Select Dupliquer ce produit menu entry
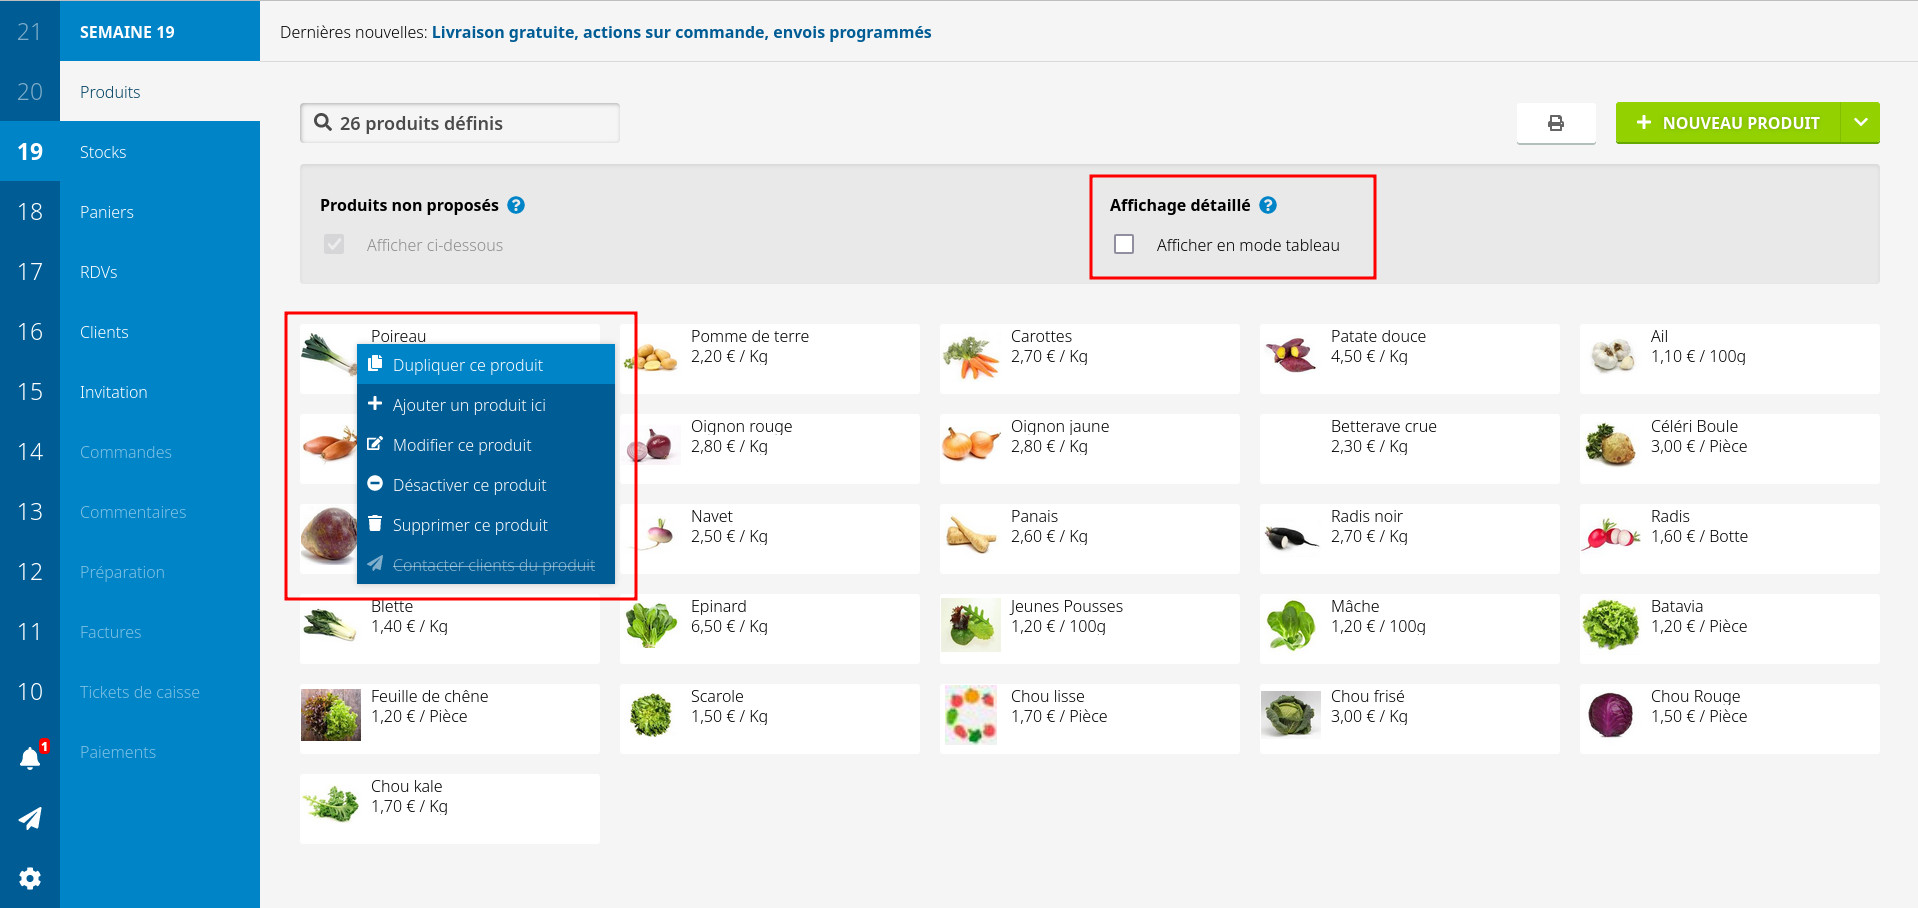1918x908 pixels. click(467, 365)
